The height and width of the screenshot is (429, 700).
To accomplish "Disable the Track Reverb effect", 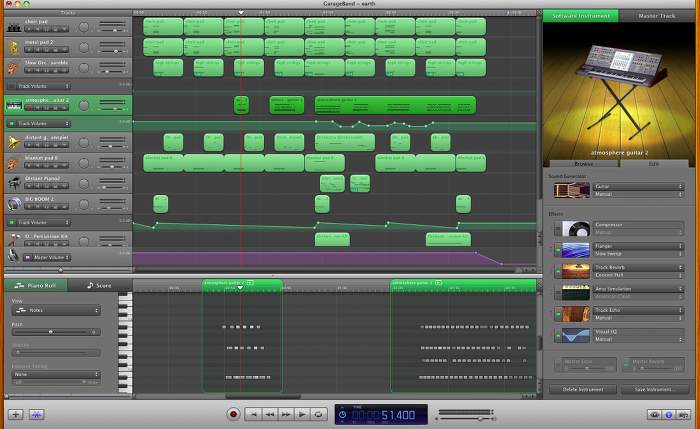I will [x=558, y=271].
